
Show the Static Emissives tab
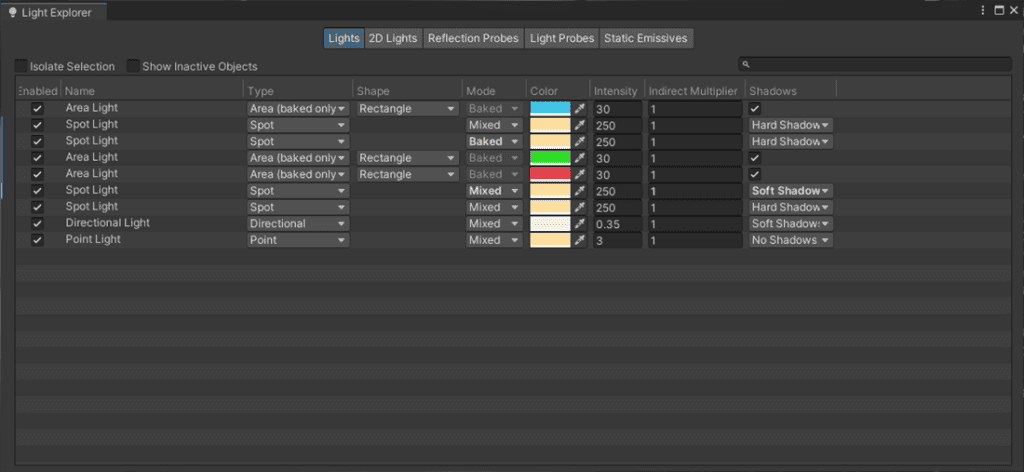[646, 39]
